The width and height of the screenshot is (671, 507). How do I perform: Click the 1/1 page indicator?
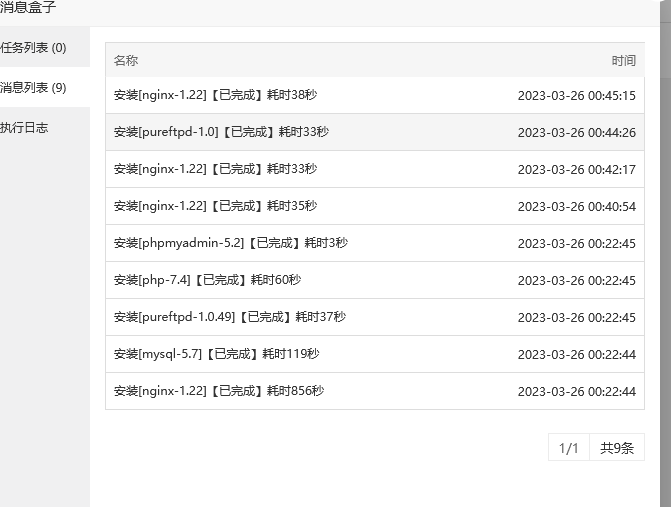point(569,448)
